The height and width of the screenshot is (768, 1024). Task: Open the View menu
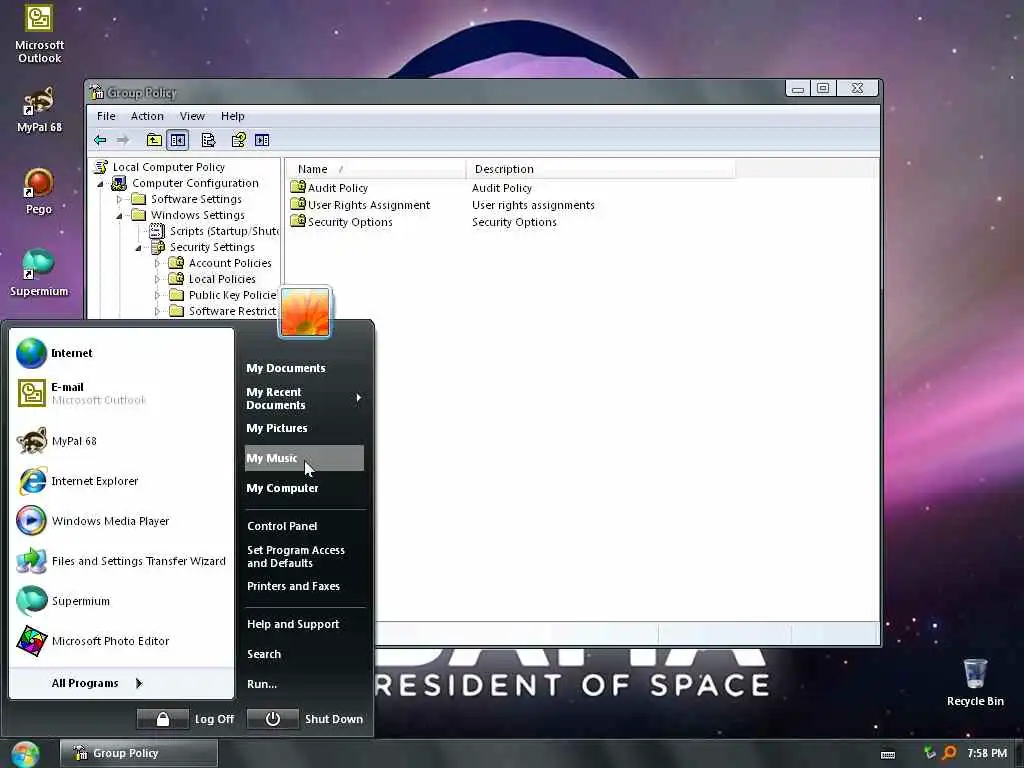click(192, 116)
